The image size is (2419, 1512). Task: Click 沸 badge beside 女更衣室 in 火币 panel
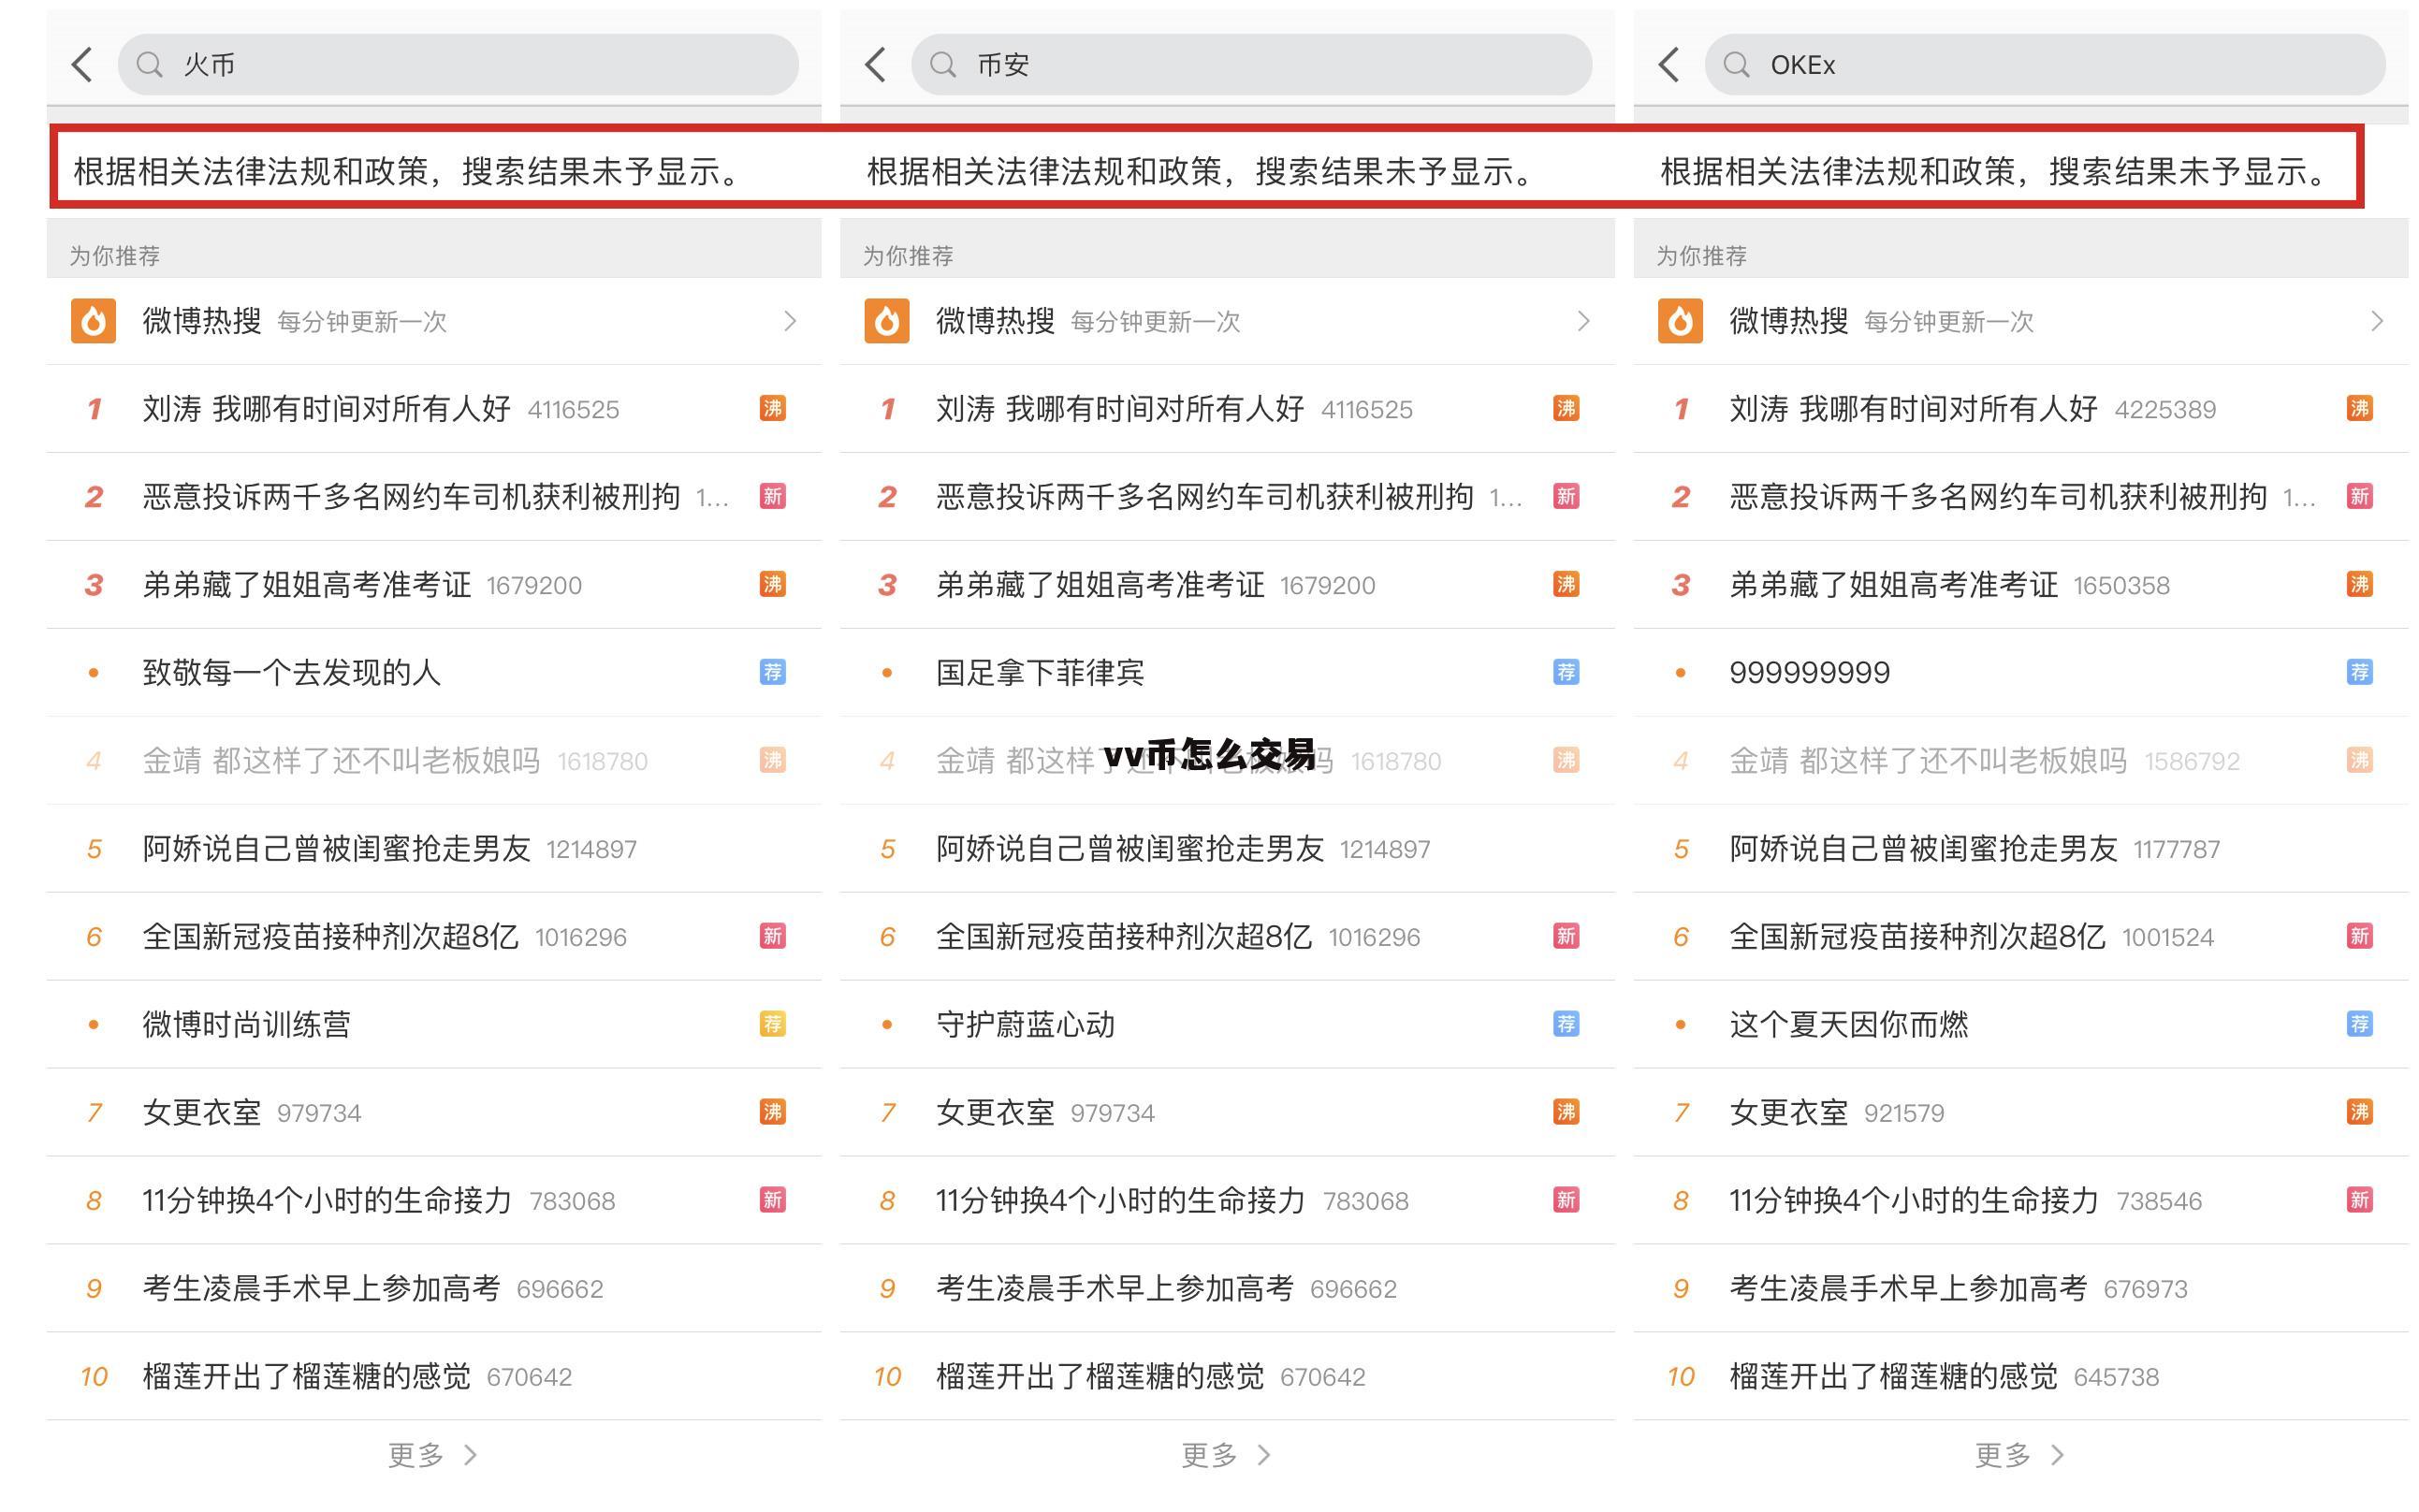(x=772, y=1112)
